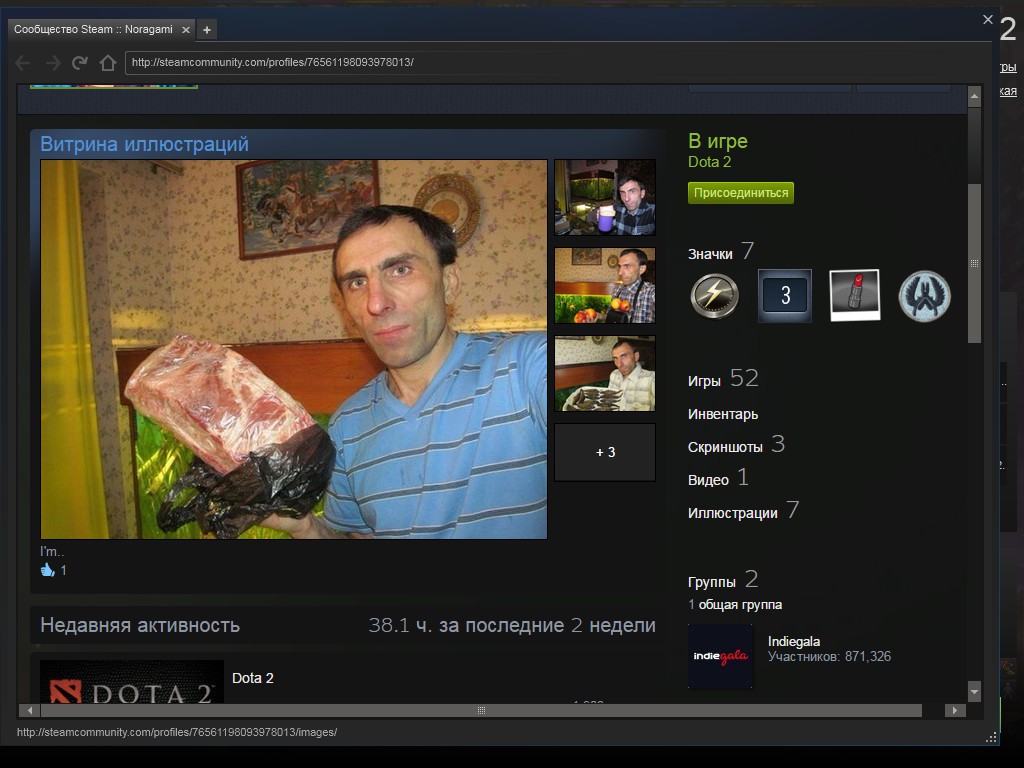Open the Инвентарь inventory link
Viewport: 1024px width, 768px height.
coord(723,414)
